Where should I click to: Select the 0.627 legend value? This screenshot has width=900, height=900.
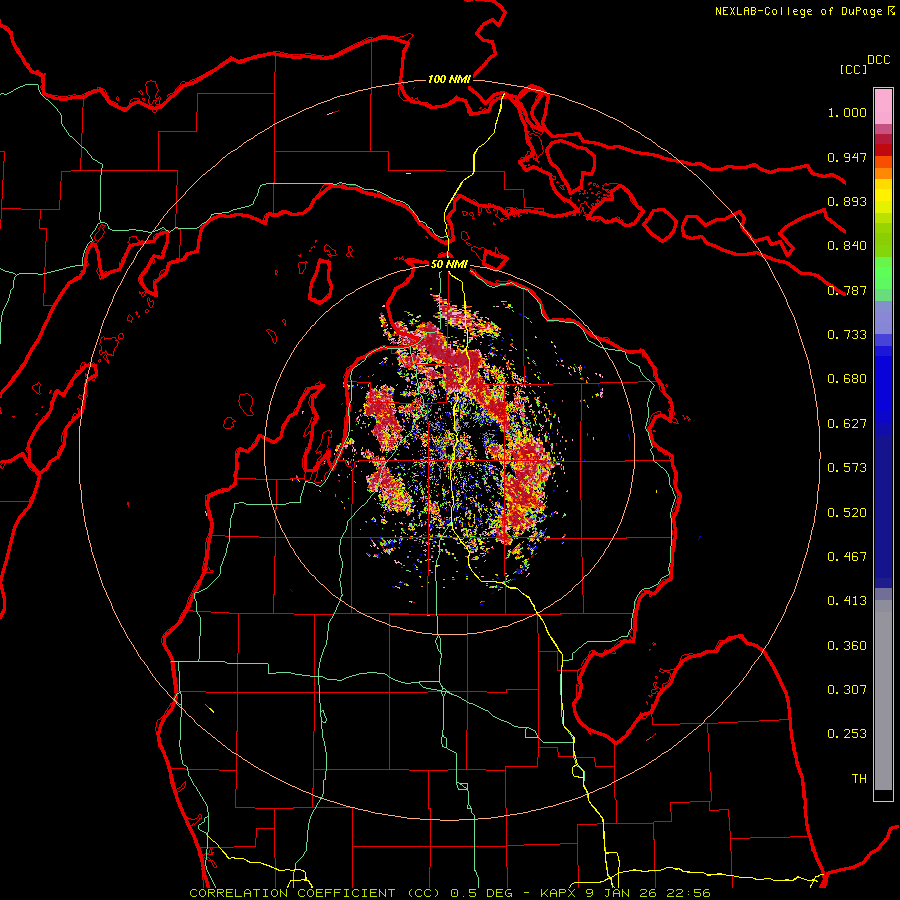coord(847,424)
